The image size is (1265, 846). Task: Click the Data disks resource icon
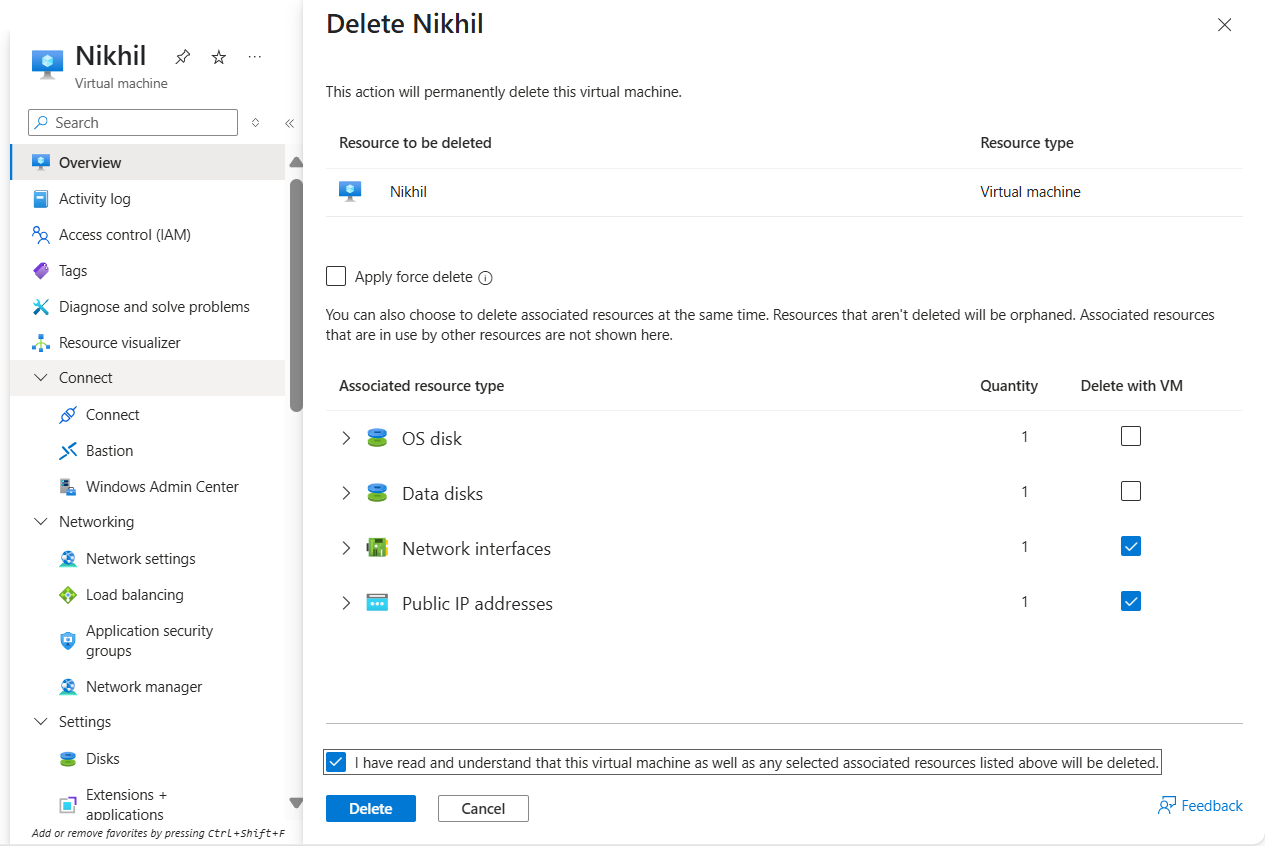pyautogui.click(x=377, y=493)
